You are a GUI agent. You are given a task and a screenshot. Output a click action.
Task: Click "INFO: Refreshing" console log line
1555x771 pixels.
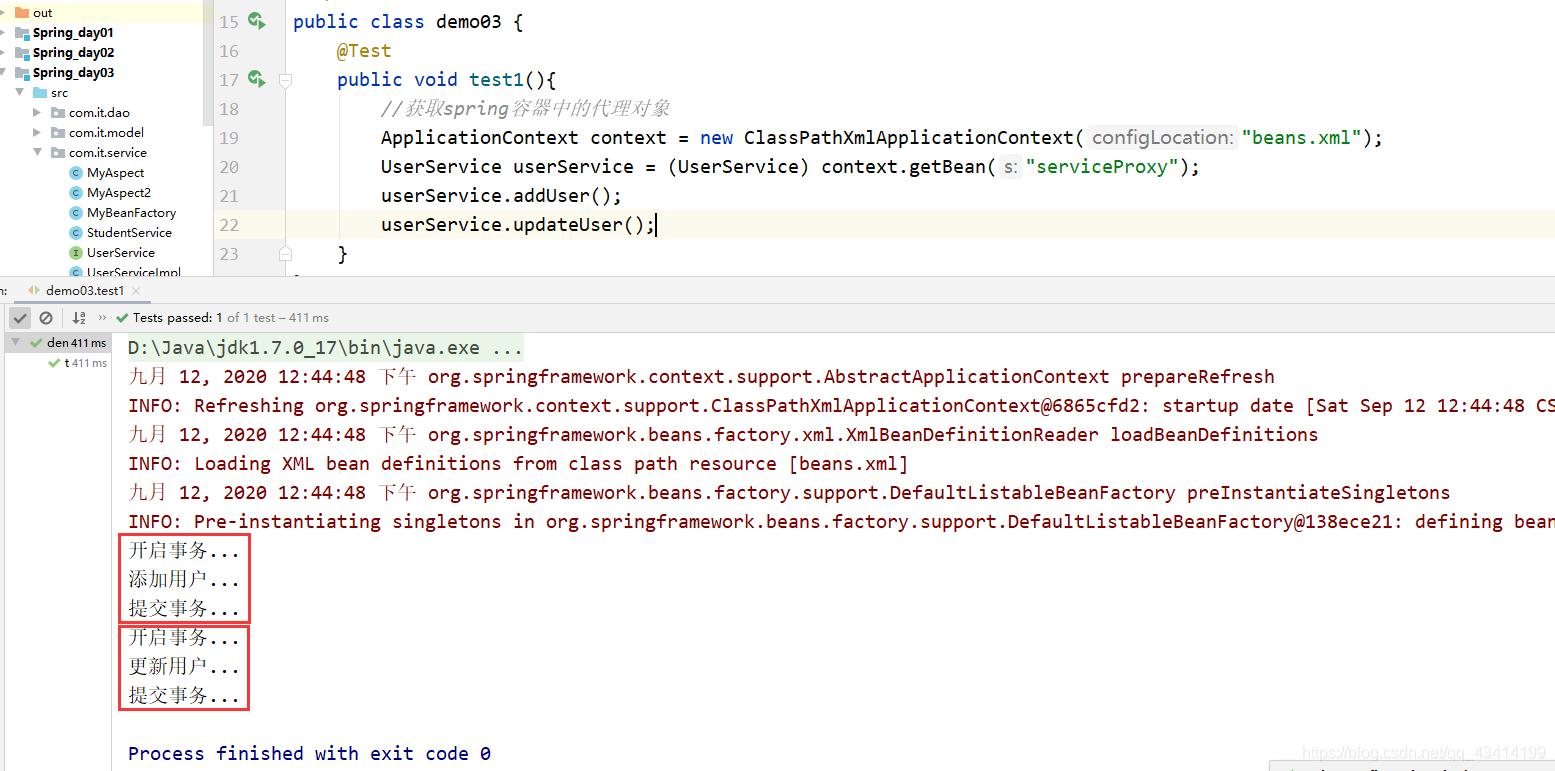(841, 406)
